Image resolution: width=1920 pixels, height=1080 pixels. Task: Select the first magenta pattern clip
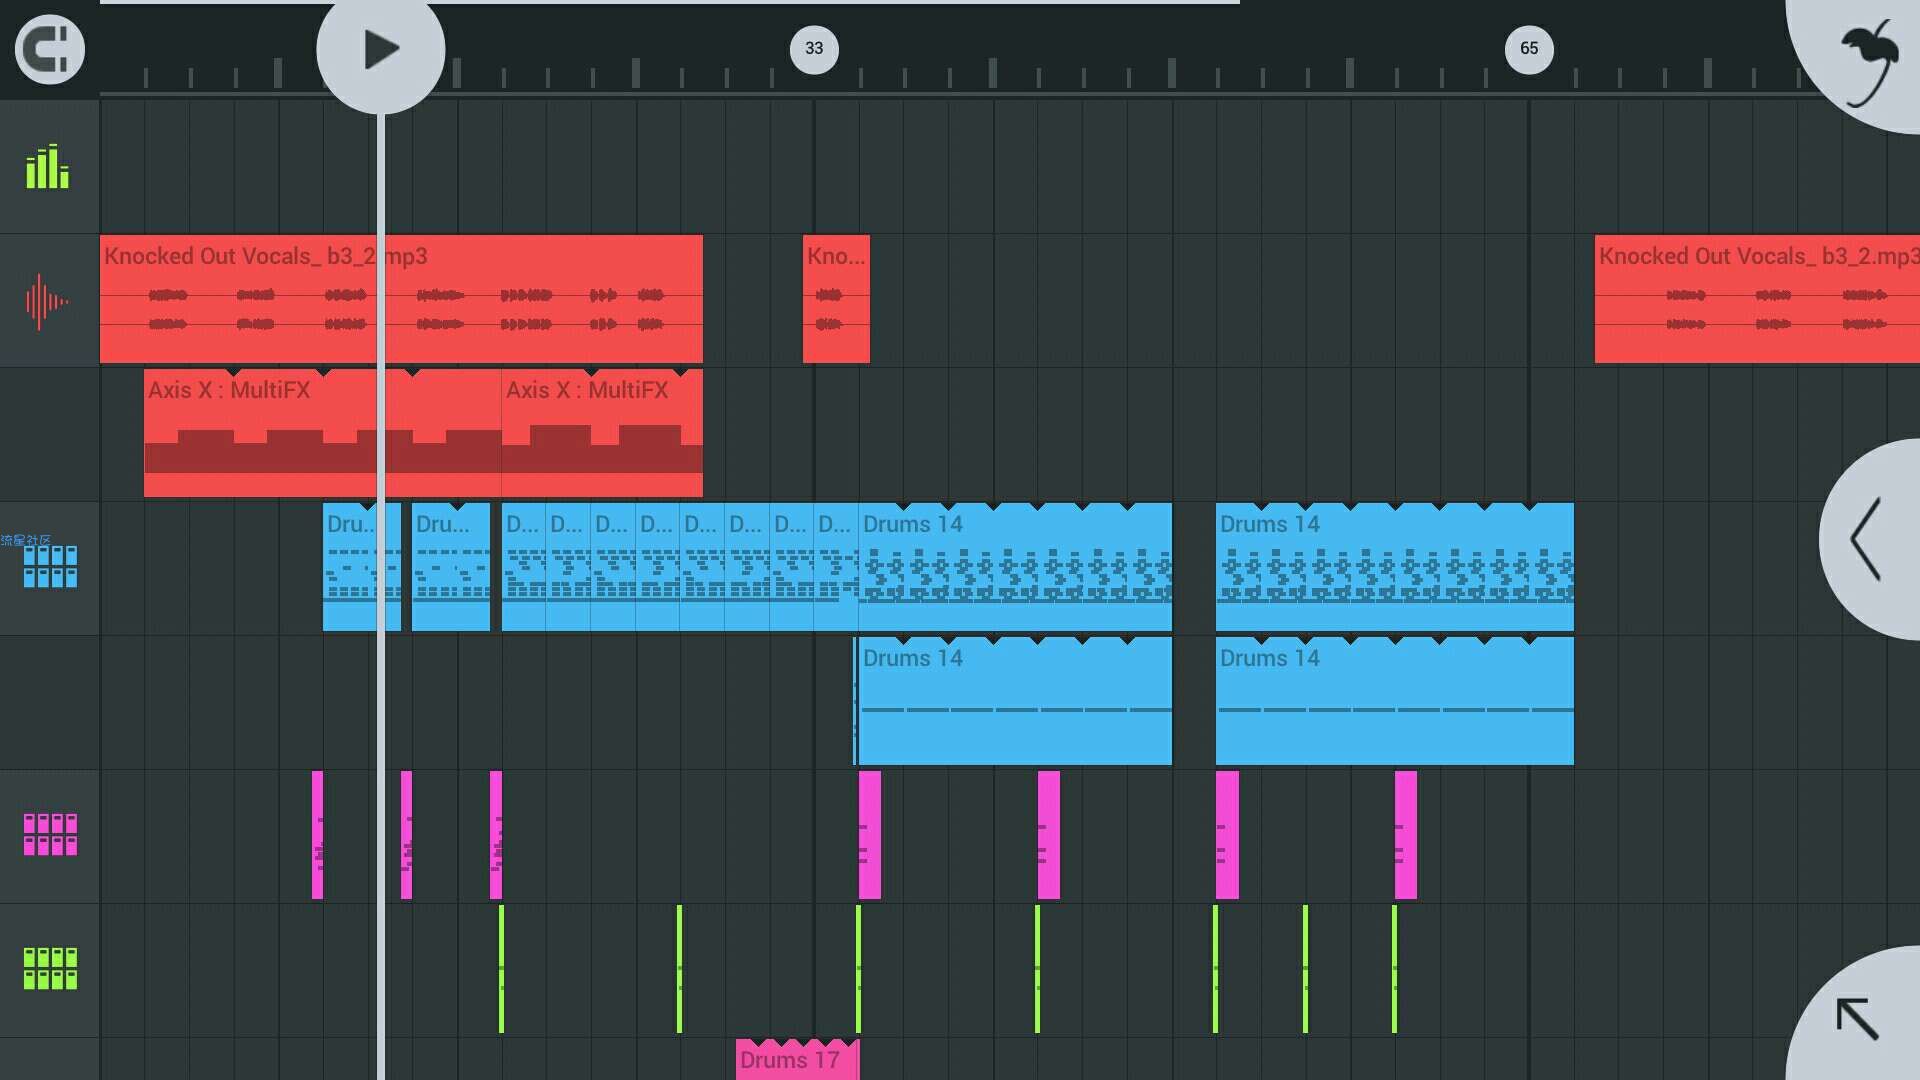click(x=317, y=835)
